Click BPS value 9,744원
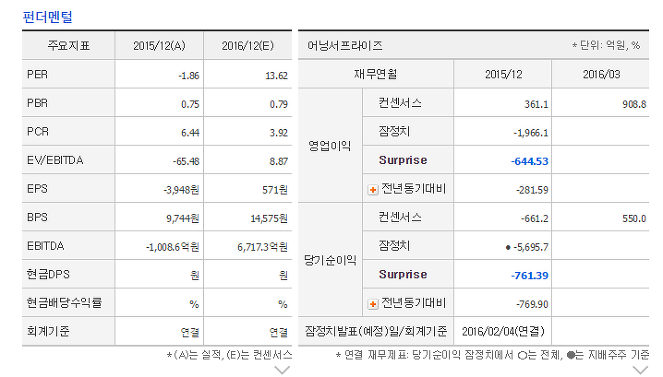The width and height of the screenshot is (663, 377). 183,219
